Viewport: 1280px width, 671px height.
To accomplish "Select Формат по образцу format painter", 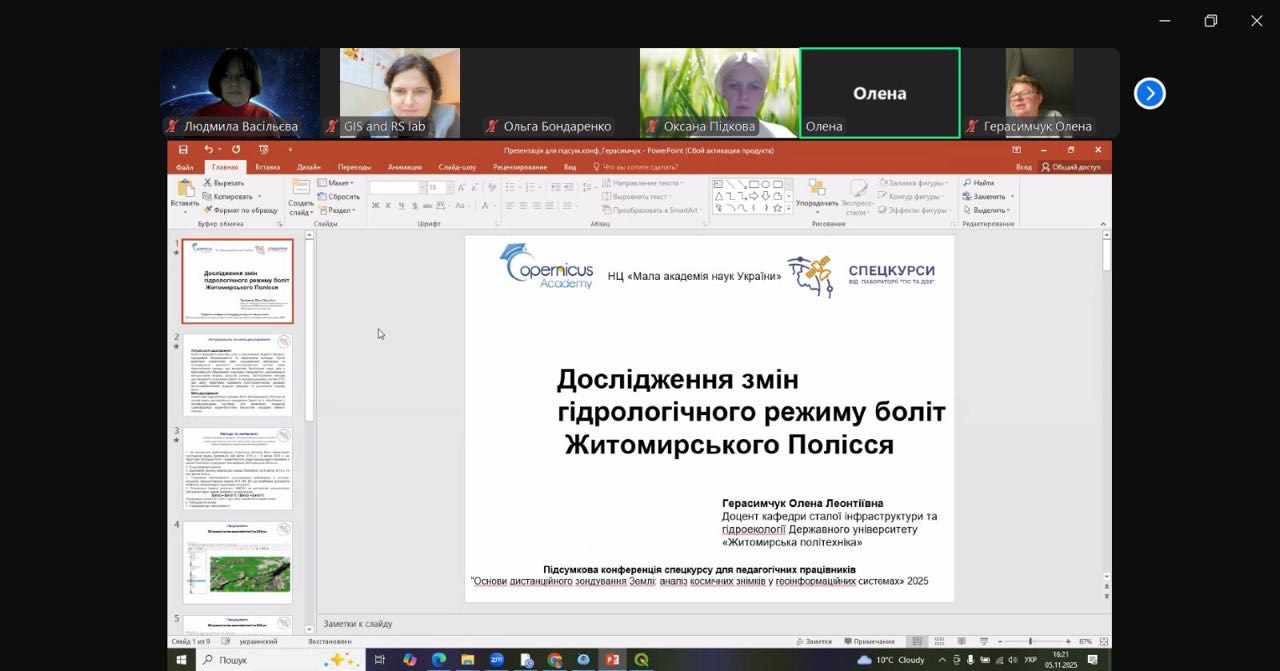I will pyautogui.click(x=240, y=210).
